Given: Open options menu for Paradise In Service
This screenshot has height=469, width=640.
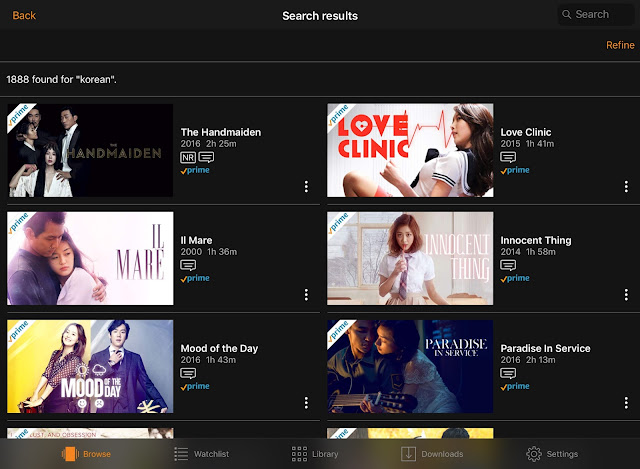Looking at the screenshot, I should pyautogui.click(x=626, y=403).
